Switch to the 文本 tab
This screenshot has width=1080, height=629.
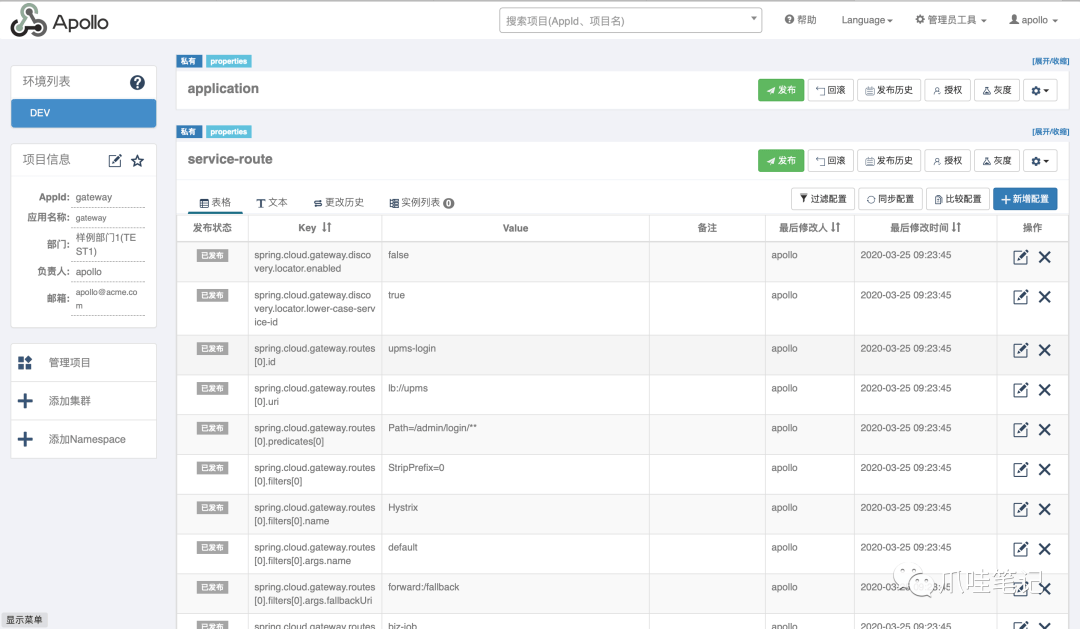(x=272, y=203)
